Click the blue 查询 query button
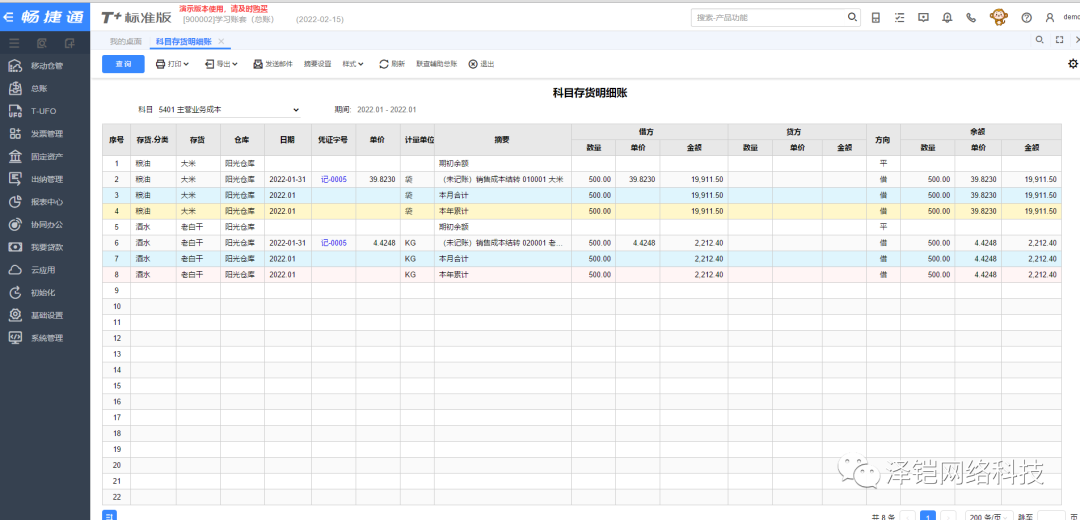 [123, 64]
